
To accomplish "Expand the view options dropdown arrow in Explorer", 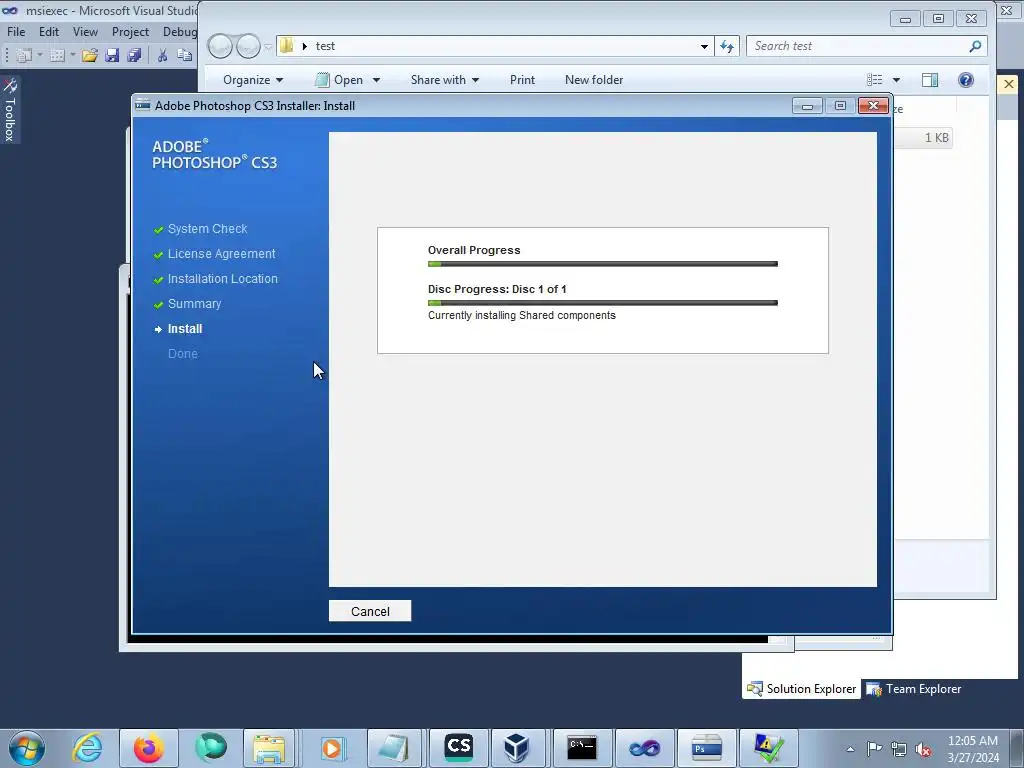I will (x=897, y=80).
